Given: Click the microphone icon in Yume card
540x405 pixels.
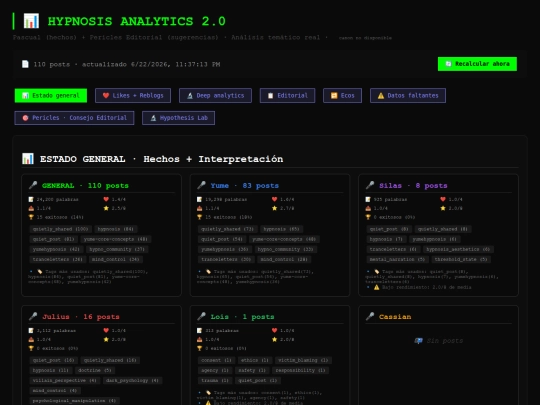Looking at the screenshot, I should point(201,185).
